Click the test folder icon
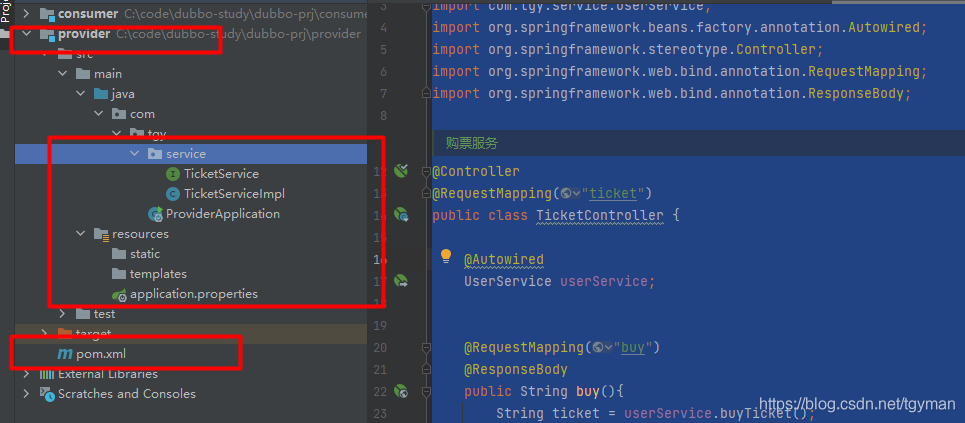965x423 pixels. tap(83, 314)
